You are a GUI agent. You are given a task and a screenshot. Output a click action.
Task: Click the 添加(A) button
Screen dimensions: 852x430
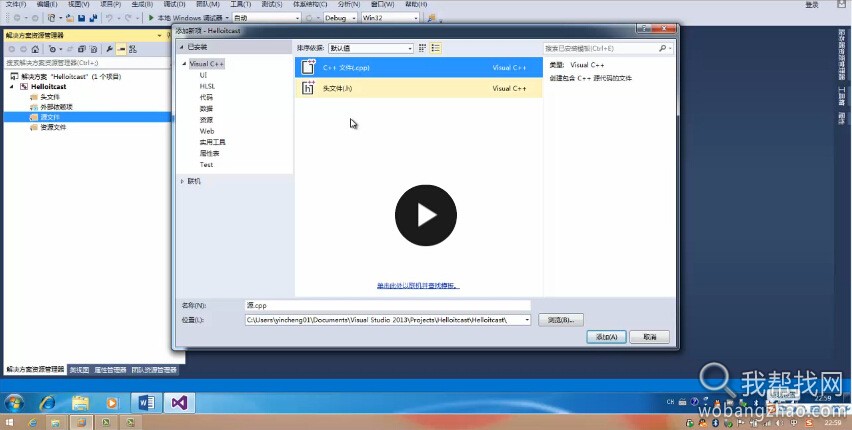(606, 337)
